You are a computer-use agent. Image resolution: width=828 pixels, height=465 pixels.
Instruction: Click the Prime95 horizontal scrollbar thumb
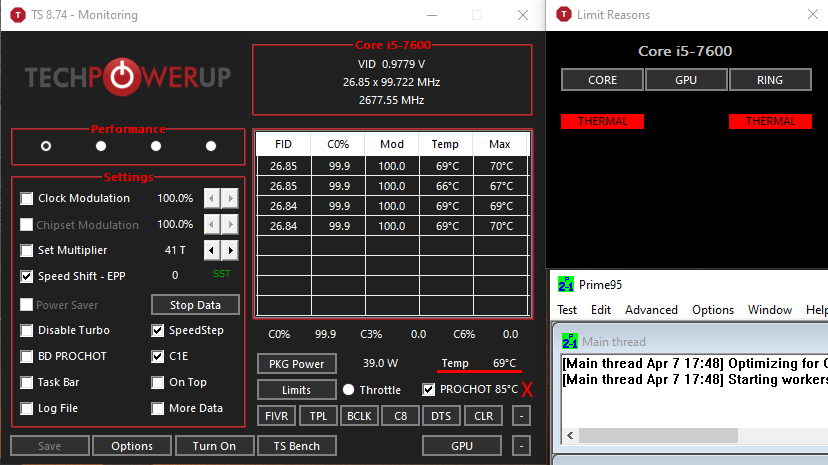[x=658, y=435]
